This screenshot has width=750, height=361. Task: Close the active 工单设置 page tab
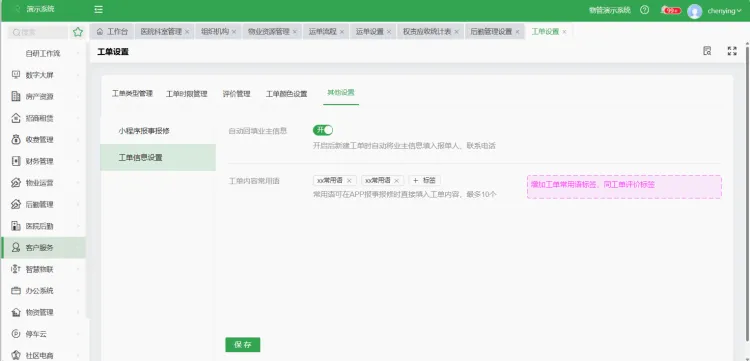(564, 32)
